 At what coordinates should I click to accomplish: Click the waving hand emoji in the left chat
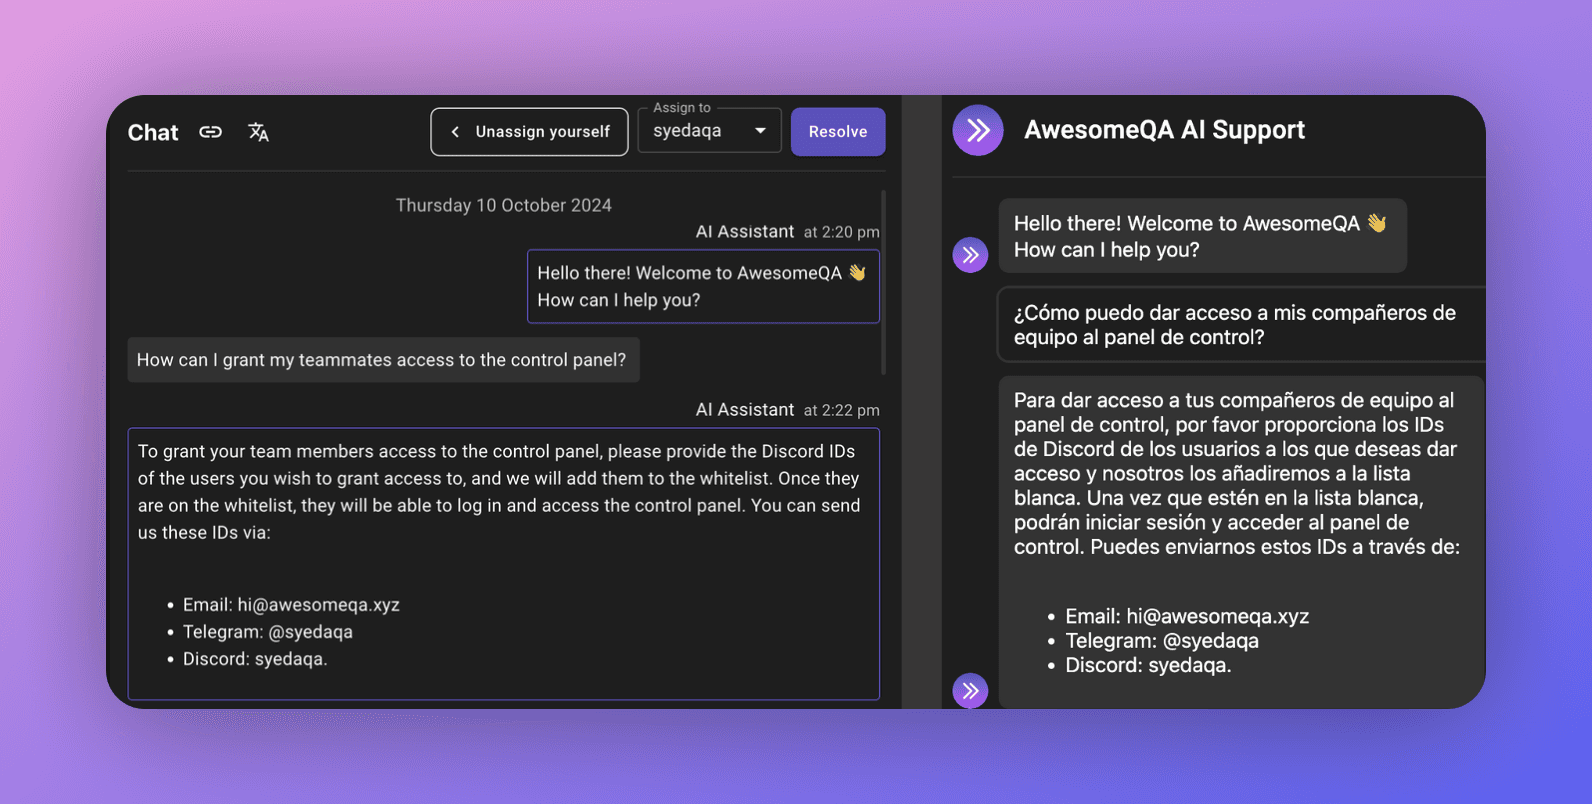click(857, 272)
